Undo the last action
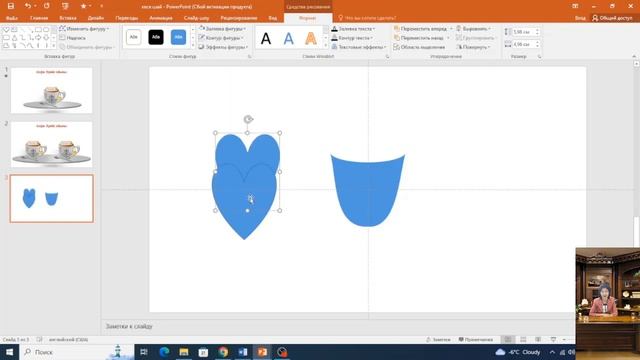This screenshot has height=360, width=640. tap(27, 6)
